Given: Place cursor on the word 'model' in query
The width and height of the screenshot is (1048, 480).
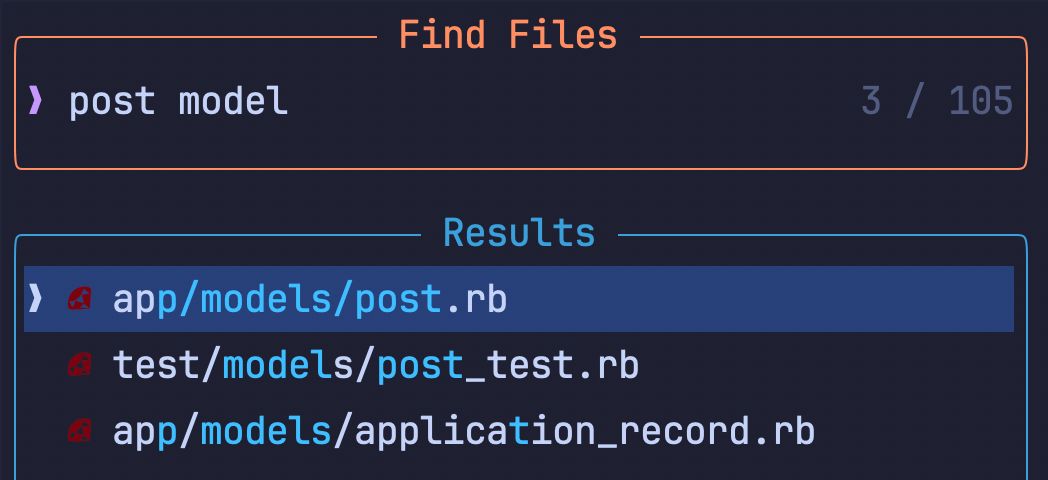Looking at the screenshot, I should 233,101.
